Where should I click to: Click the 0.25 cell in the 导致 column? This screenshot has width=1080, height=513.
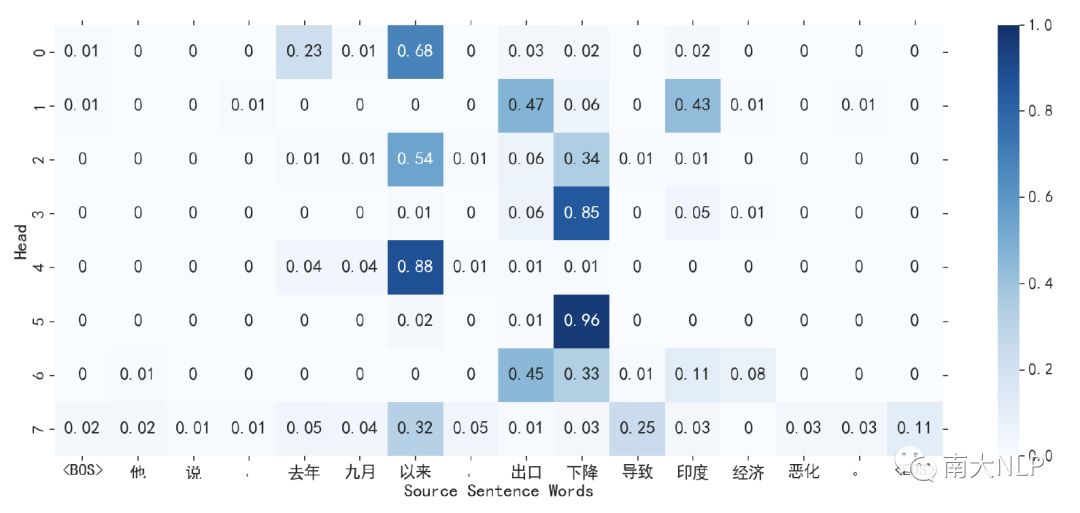(637, 428)
